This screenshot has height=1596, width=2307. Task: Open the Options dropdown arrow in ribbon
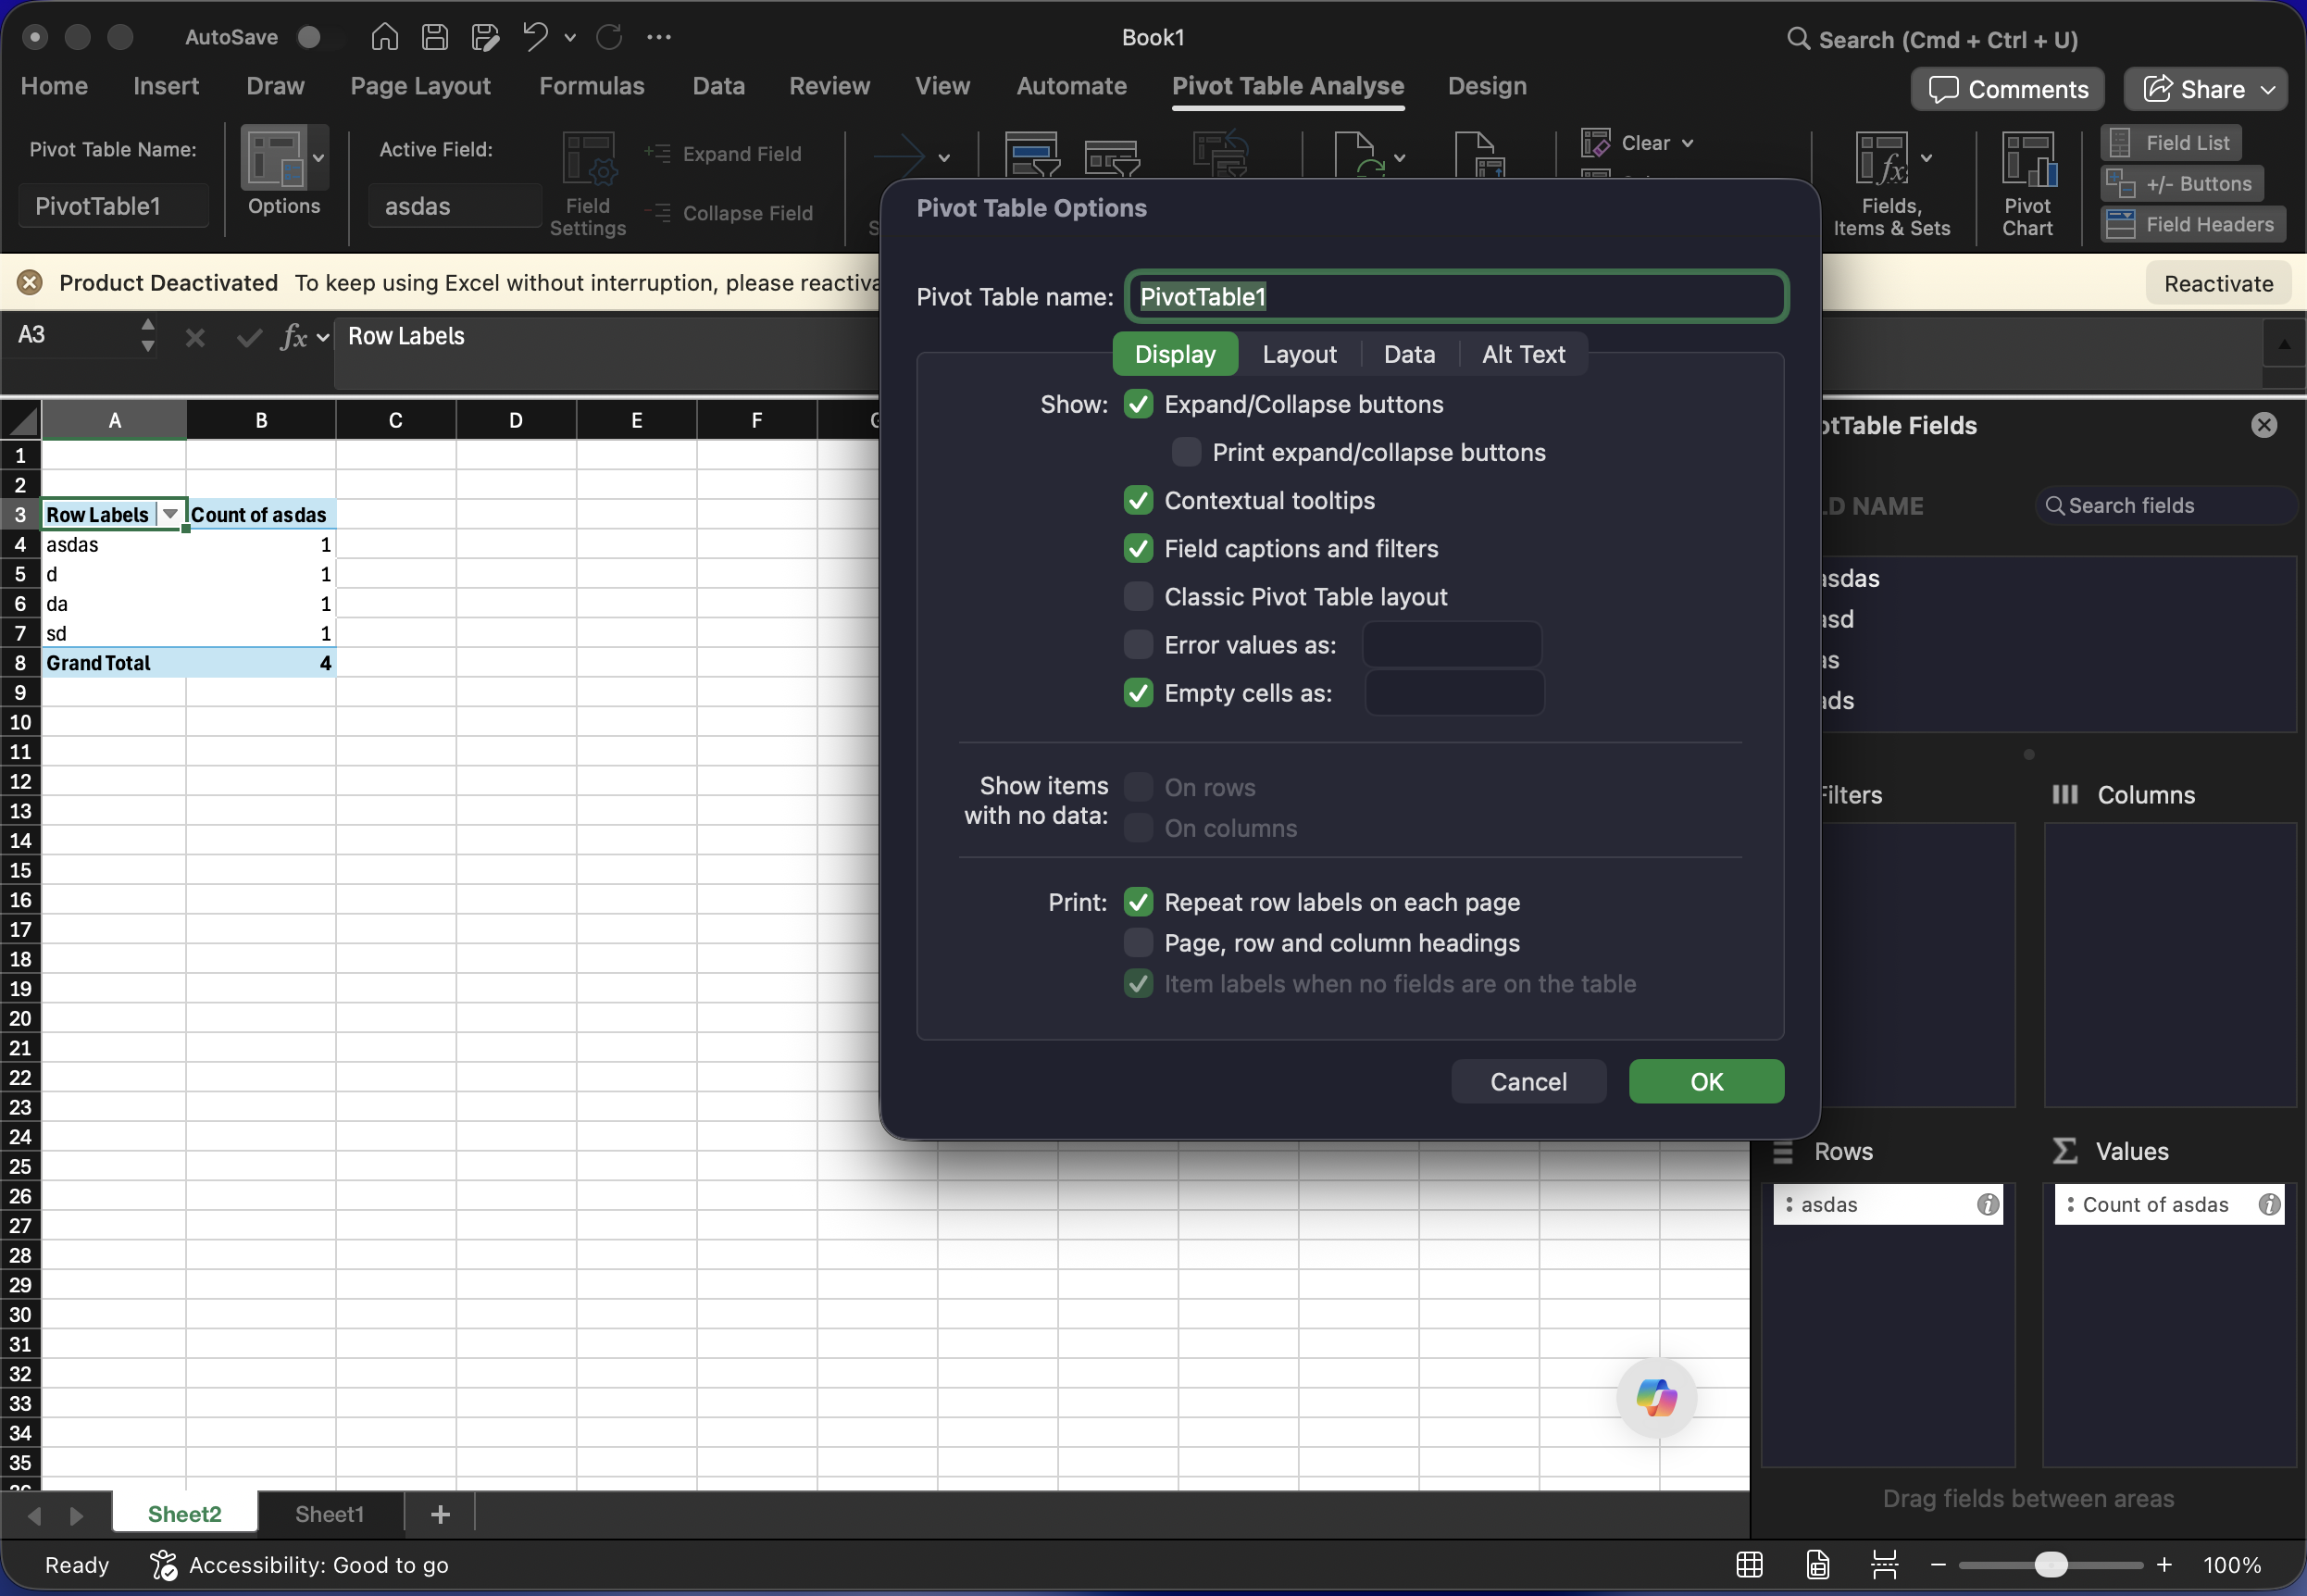click(318, 158)
